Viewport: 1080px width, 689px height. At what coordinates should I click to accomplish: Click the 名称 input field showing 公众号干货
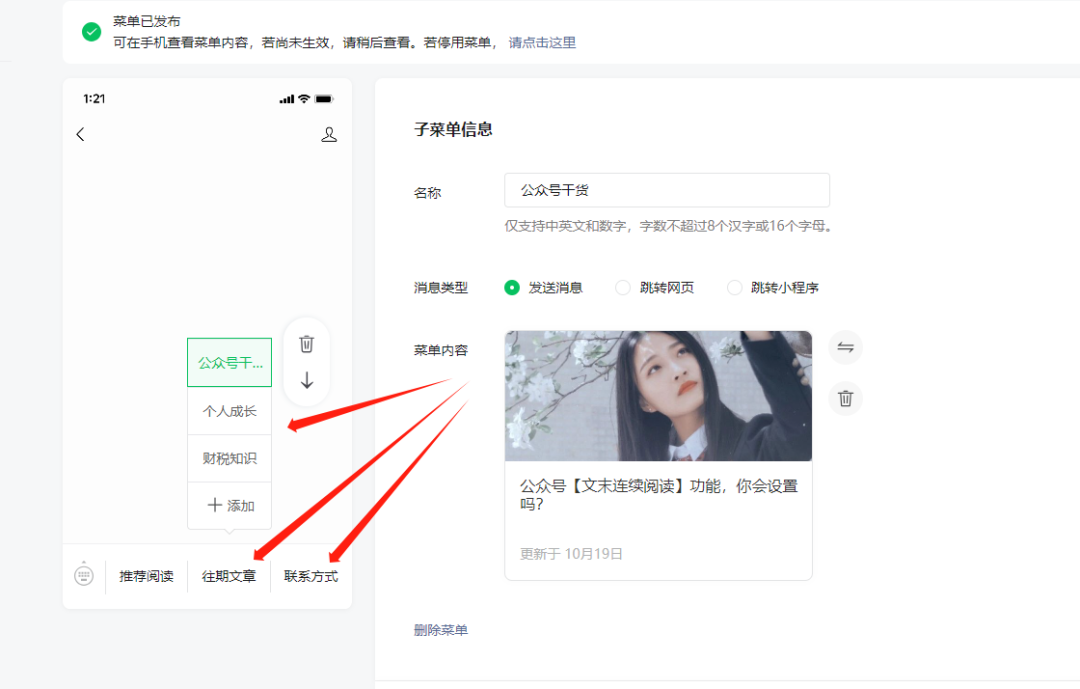(666, 190)
